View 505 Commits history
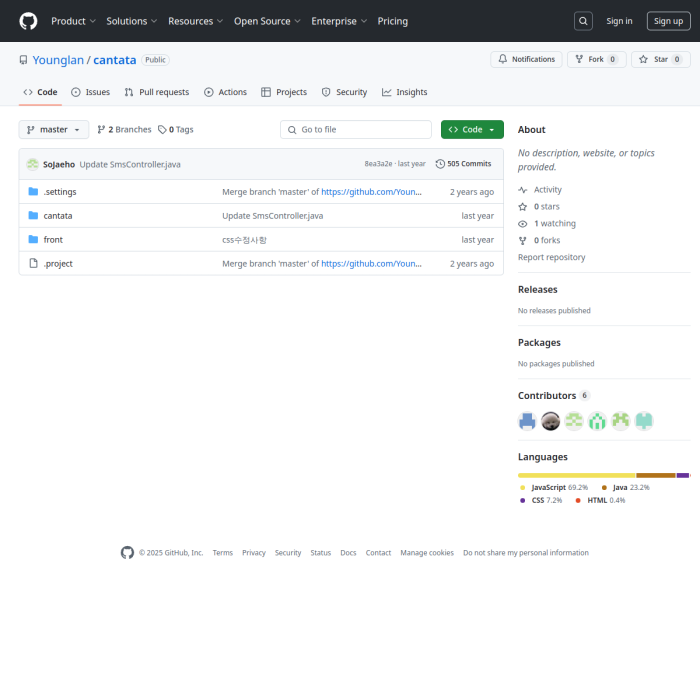The image size is (700, 700). coord(463,164)
